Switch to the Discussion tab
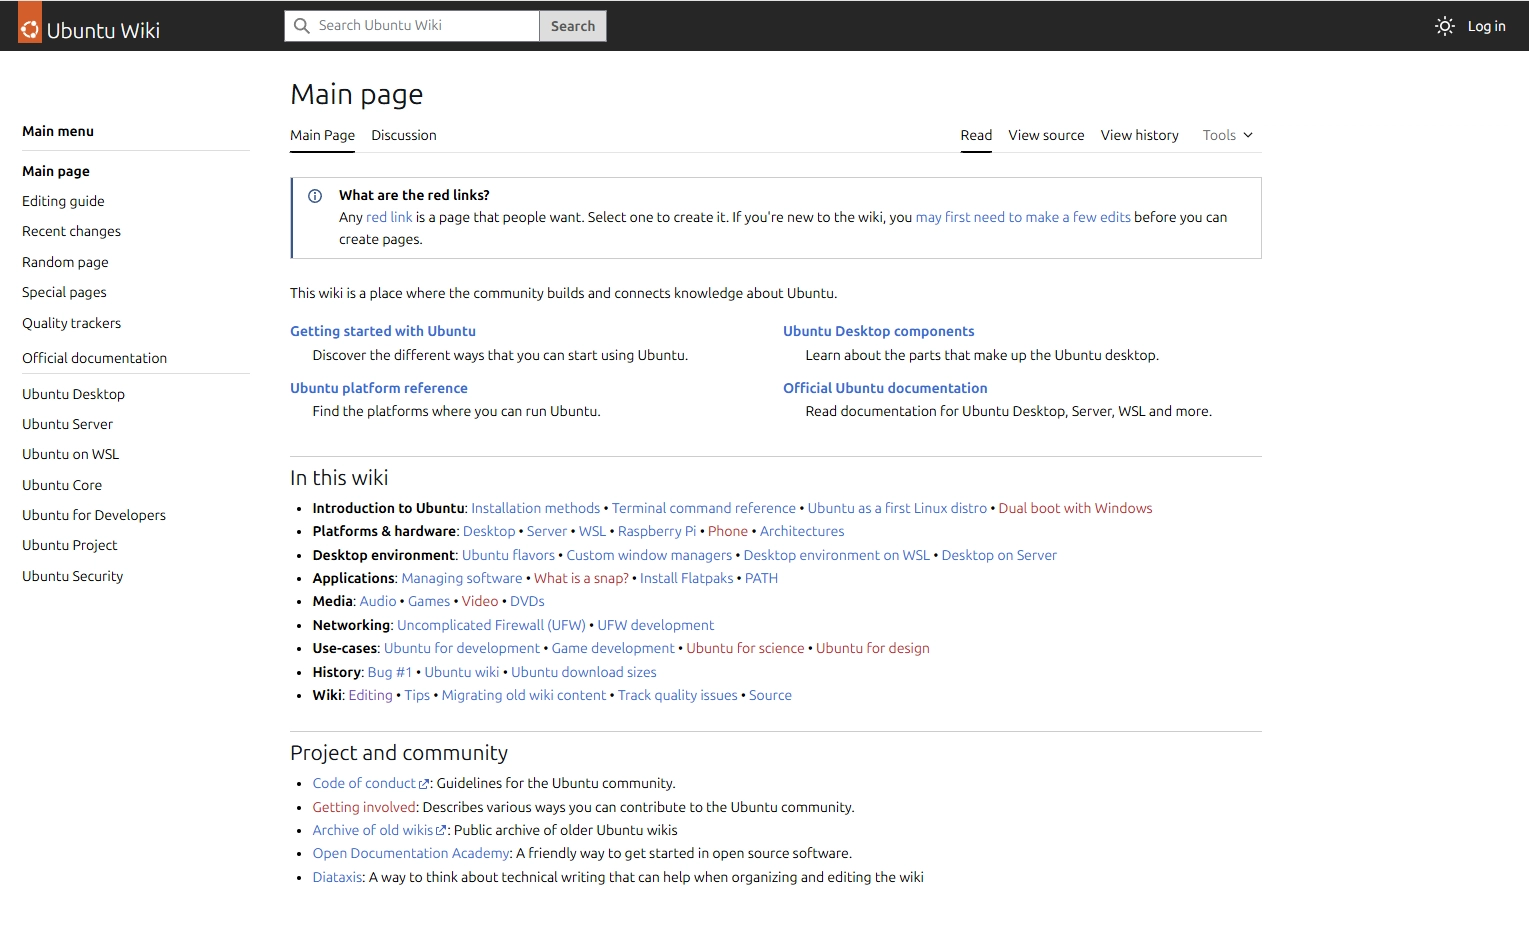The height and width of the screenshot is (925, 1529). point(404,135)
